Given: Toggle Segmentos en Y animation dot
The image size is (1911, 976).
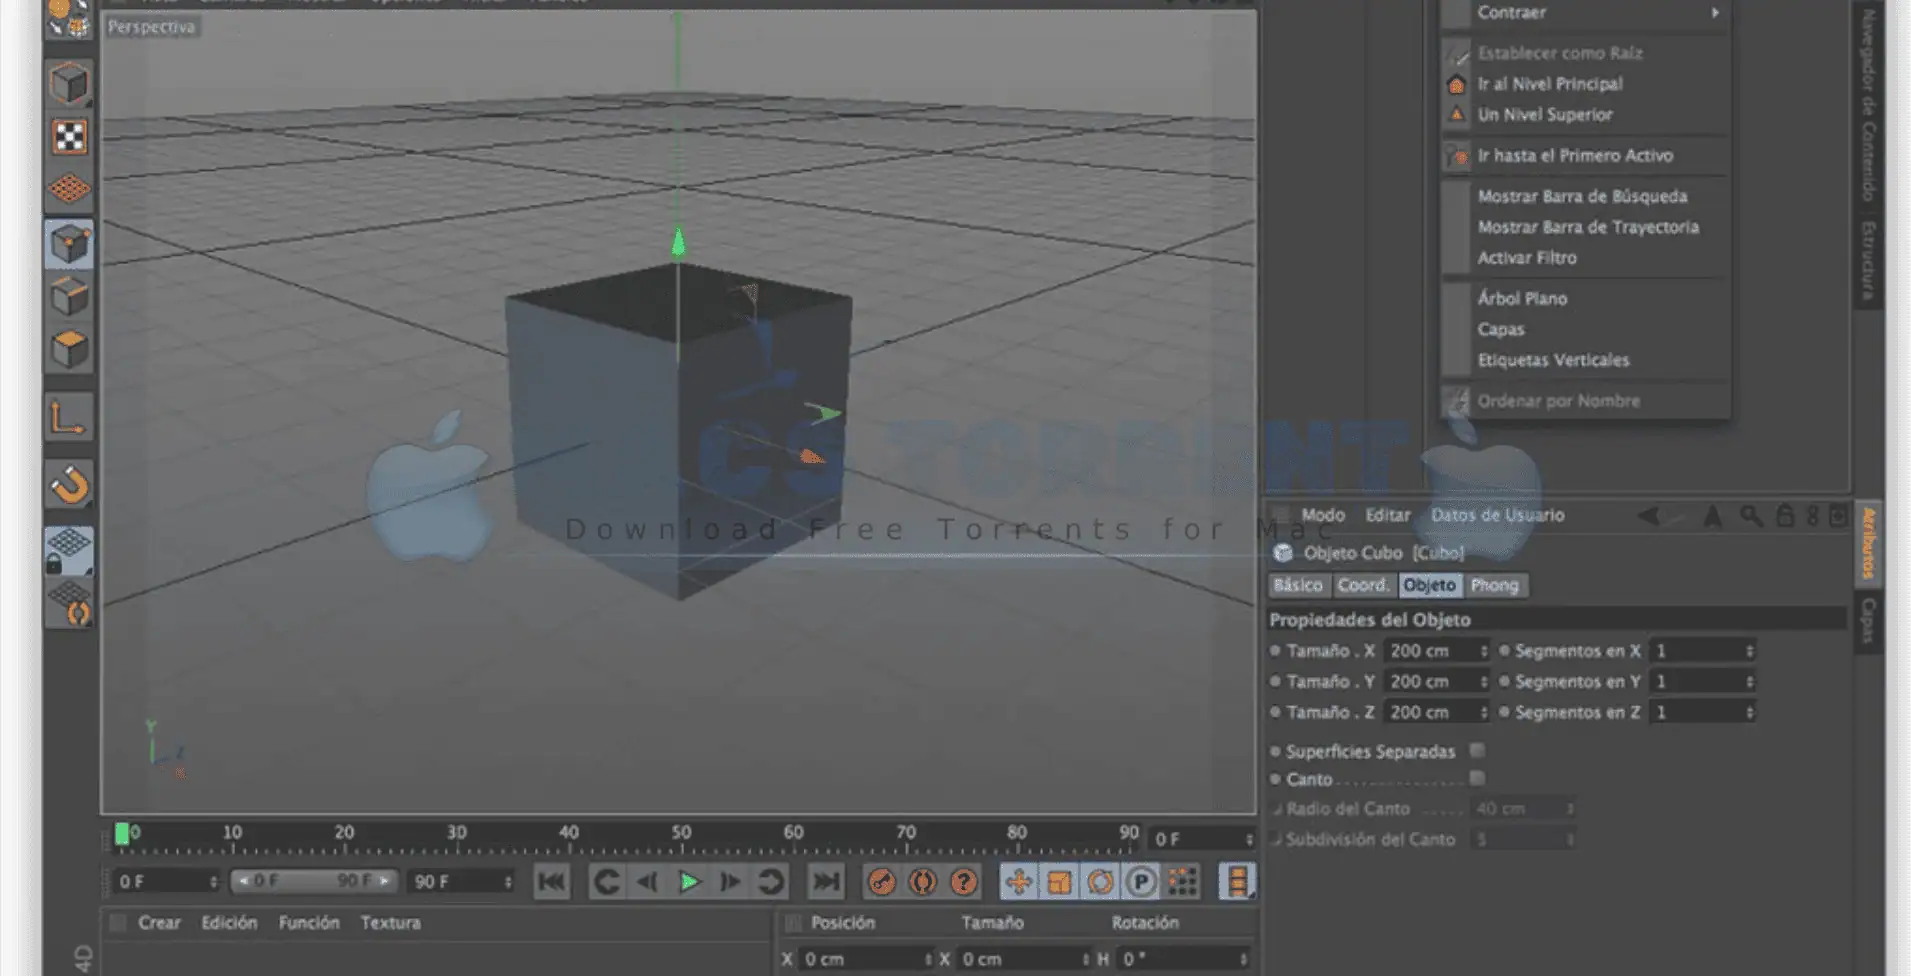Looking at the screenshot, I should pos(1504,682).
